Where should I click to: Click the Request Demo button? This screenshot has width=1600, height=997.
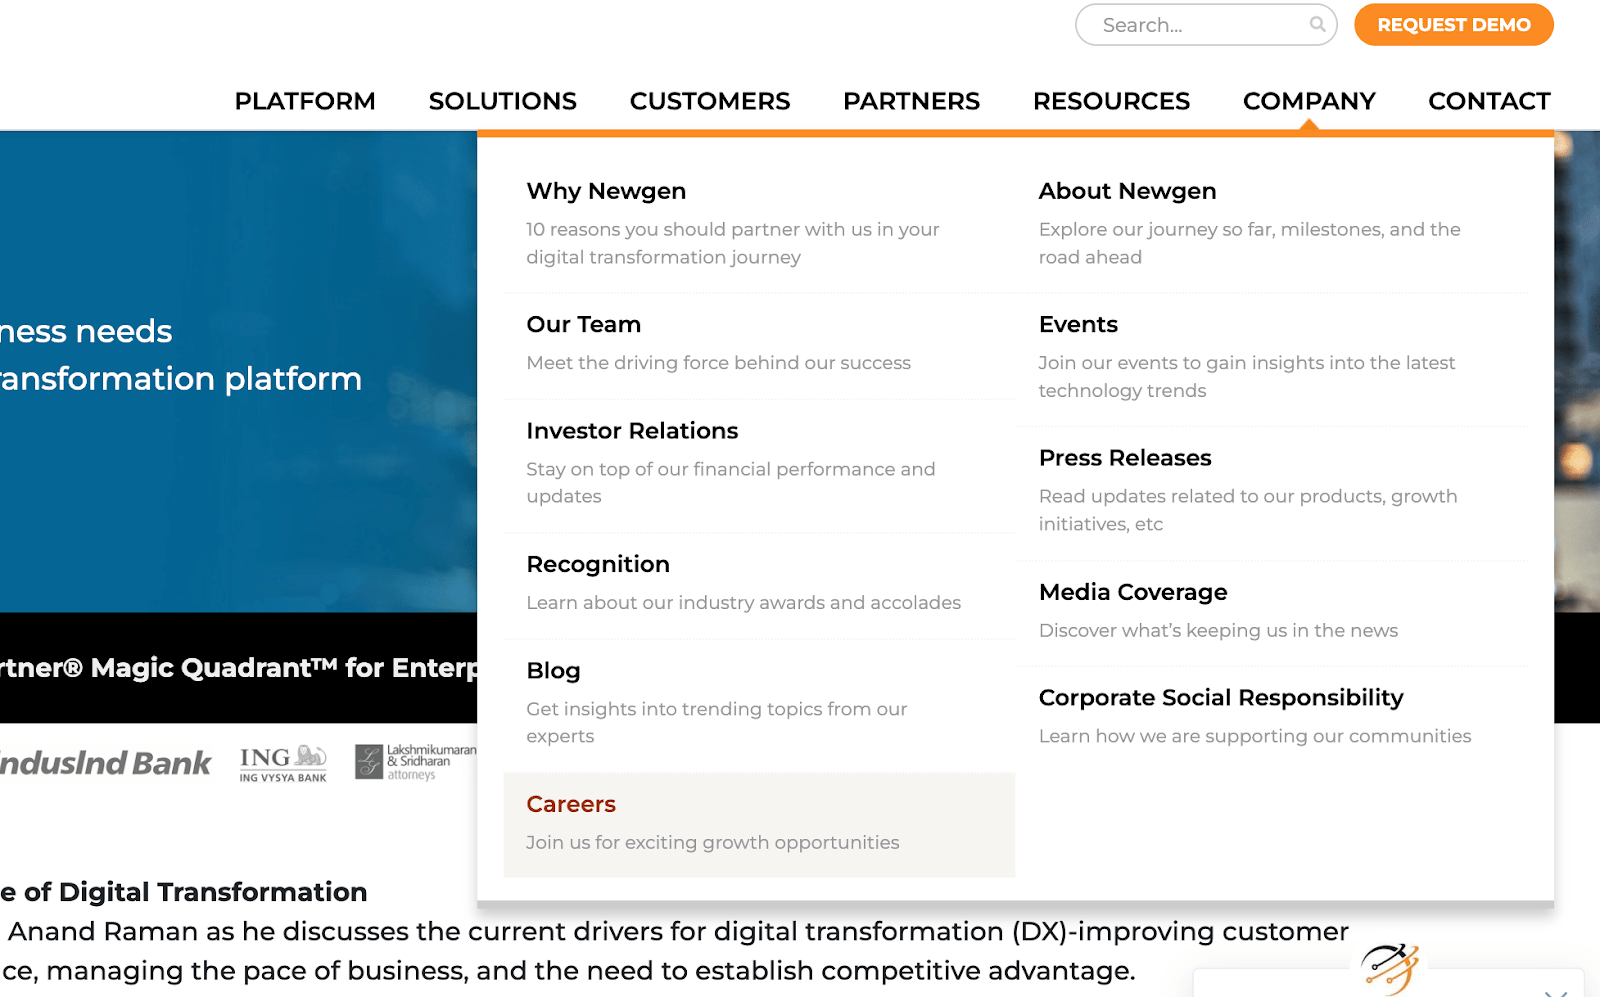click(x=1454, y=25)
